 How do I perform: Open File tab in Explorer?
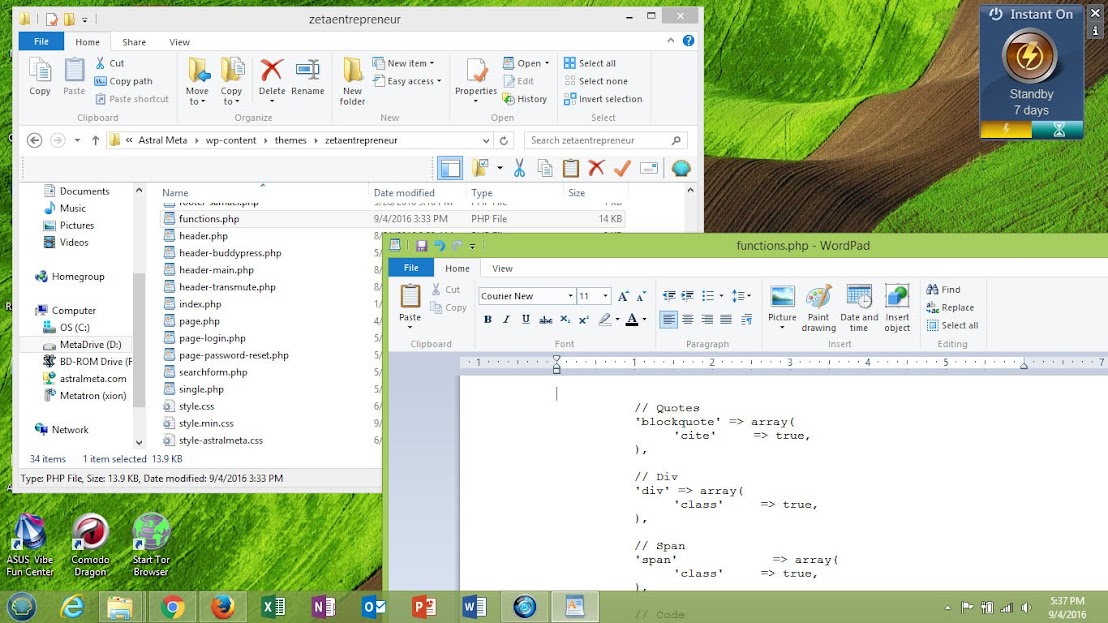pyautogui.click(x=42, y=42)
